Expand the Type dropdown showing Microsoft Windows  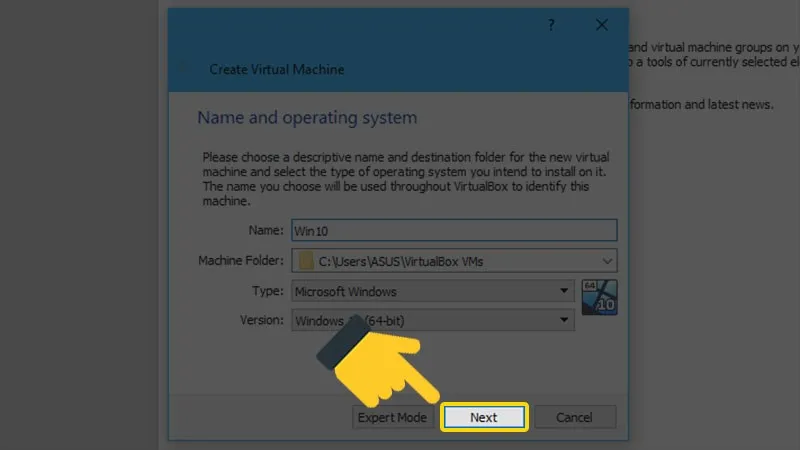432,292
